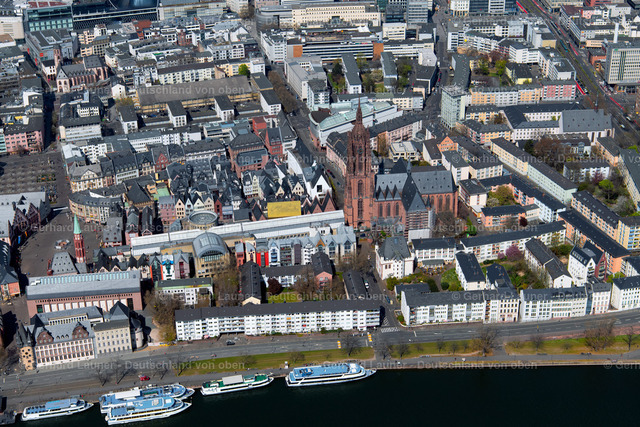
Task: Select the two side-by-side docked ferries
Action: point(145,403)
